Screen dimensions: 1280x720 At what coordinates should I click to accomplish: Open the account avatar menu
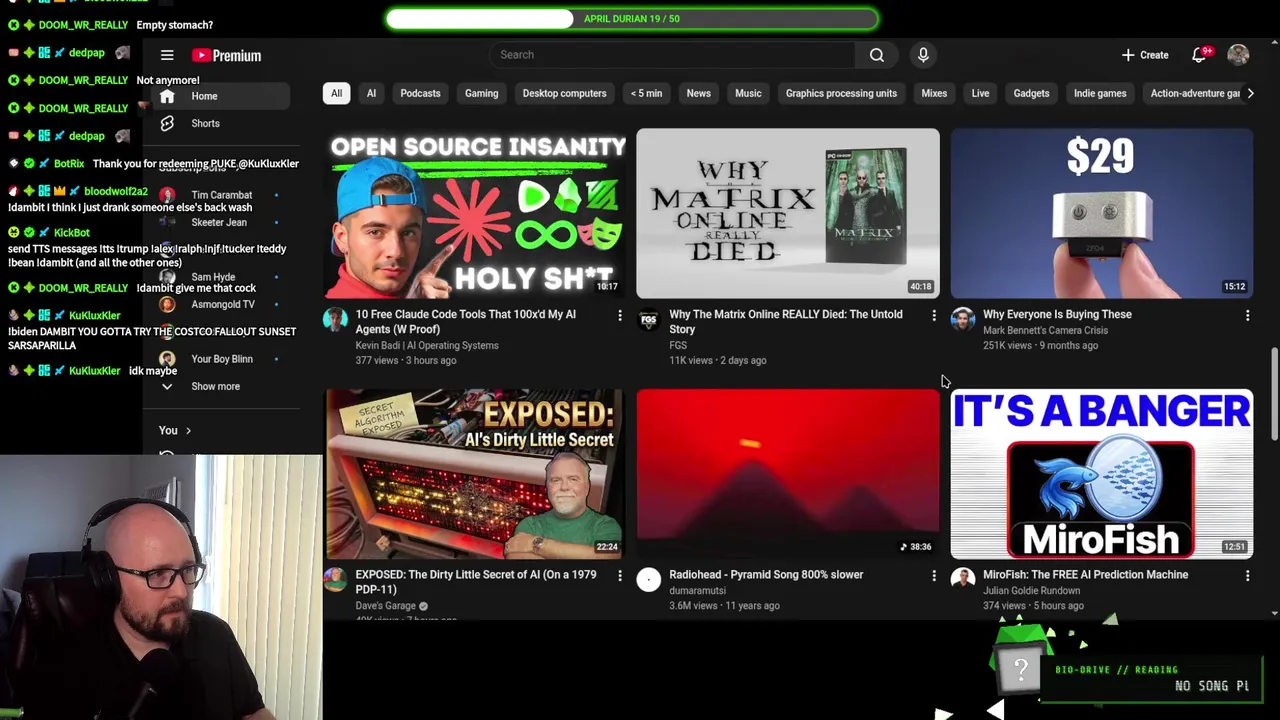pyautogui.click(x=1238, y=55)
